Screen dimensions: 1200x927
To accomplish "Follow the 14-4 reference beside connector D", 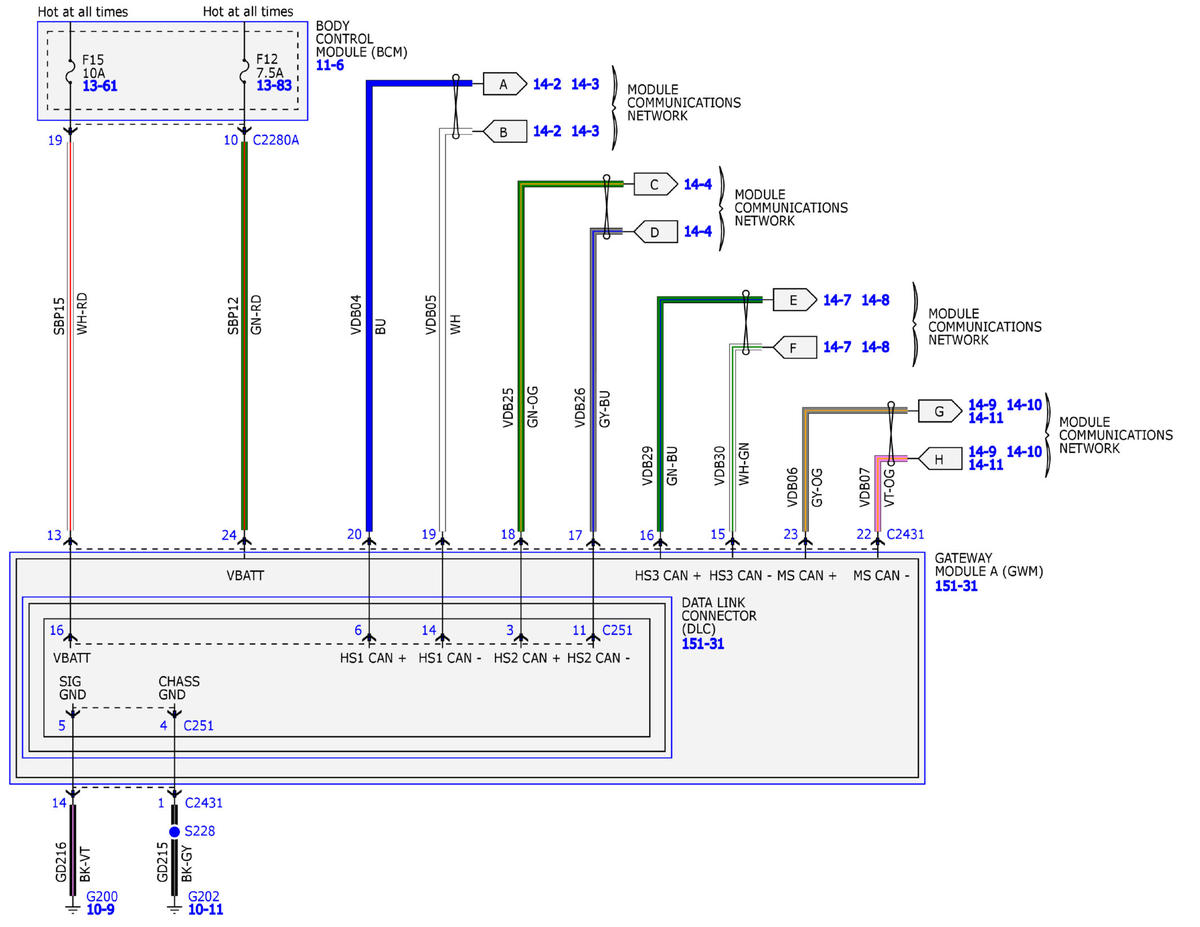I will coord(698,232).
